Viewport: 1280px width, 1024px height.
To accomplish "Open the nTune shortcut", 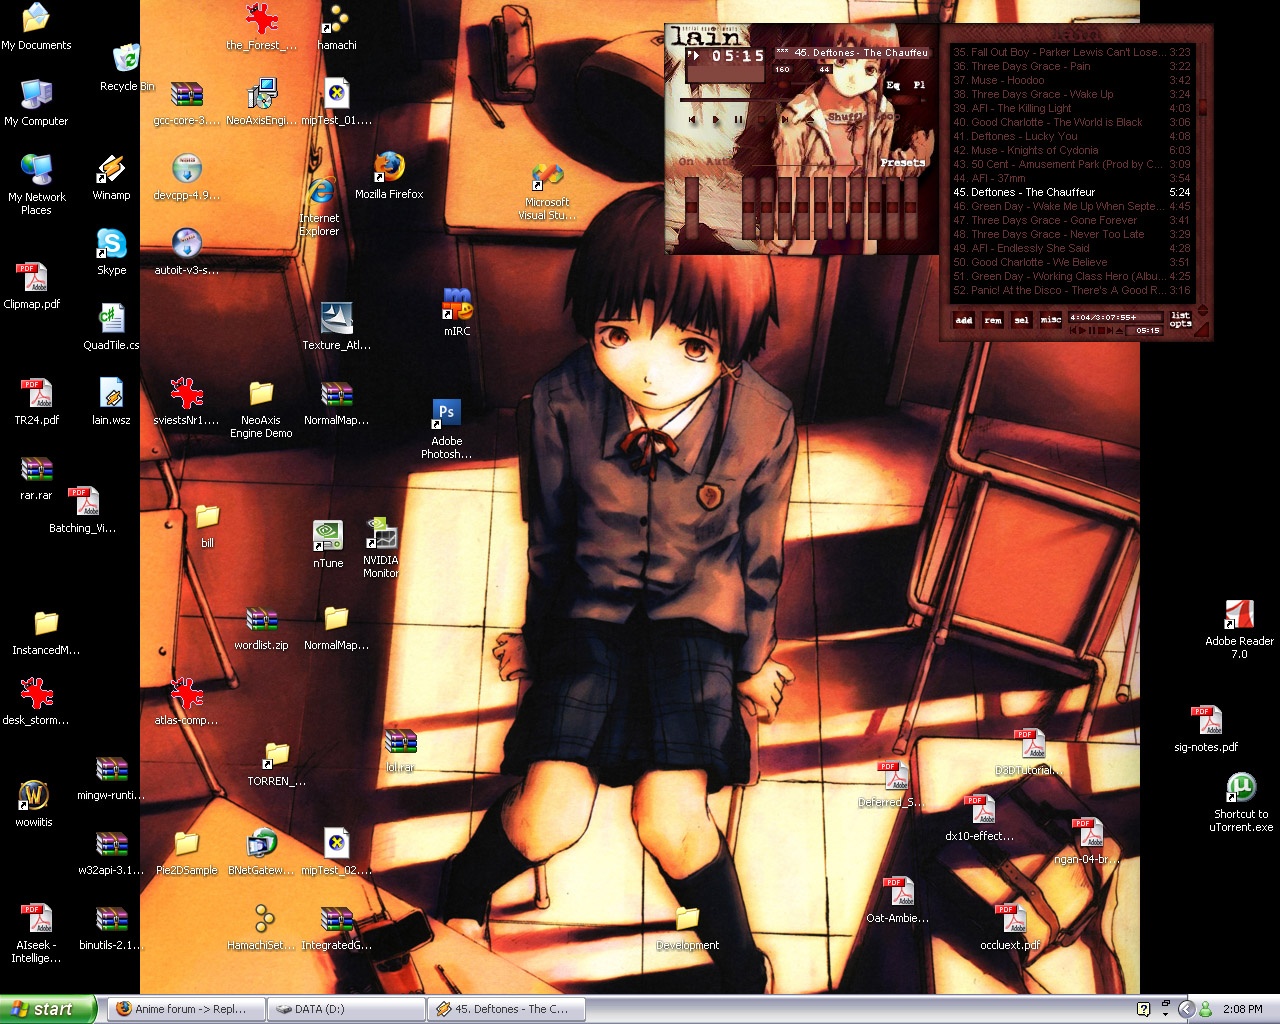I will [x=328, y=545].
